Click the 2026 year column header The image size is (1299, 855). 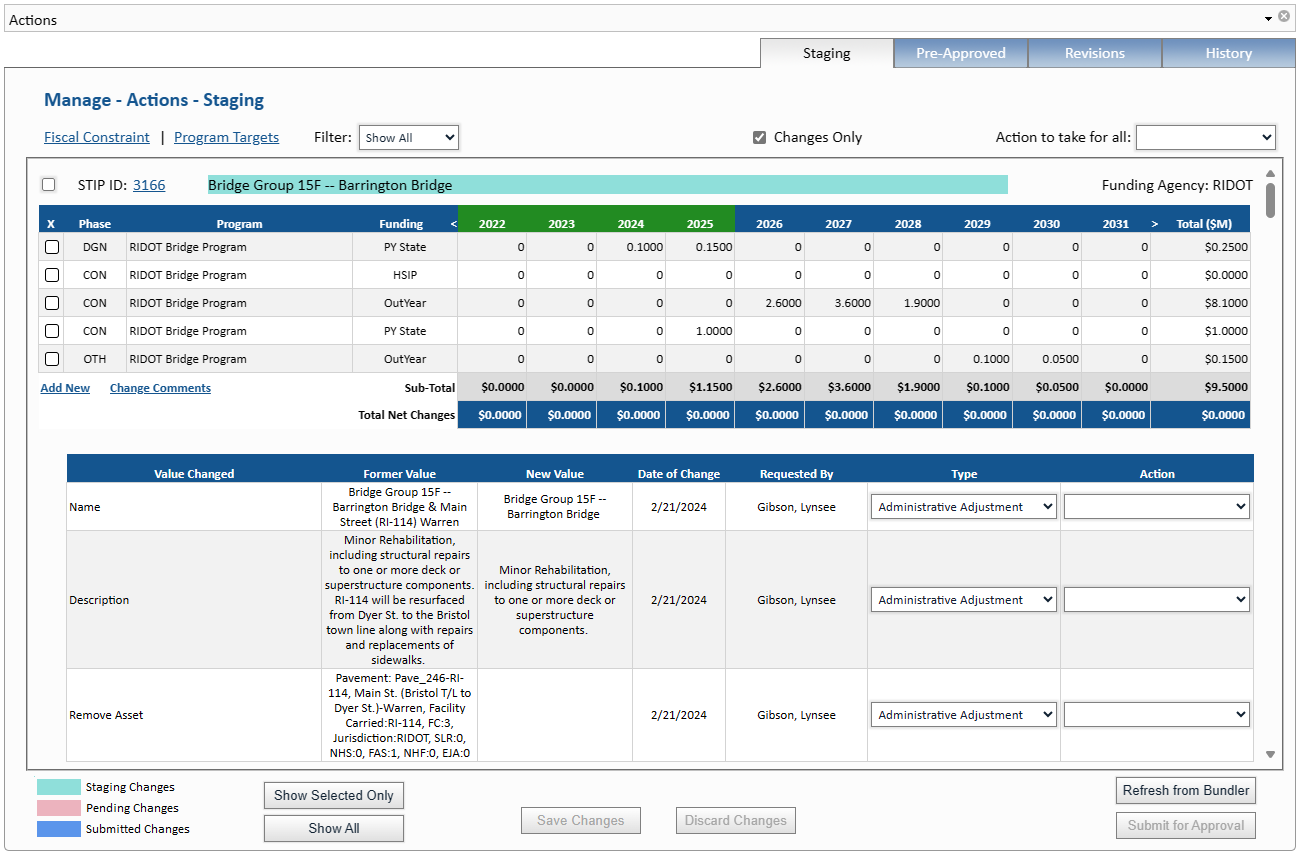pos(769,224)
